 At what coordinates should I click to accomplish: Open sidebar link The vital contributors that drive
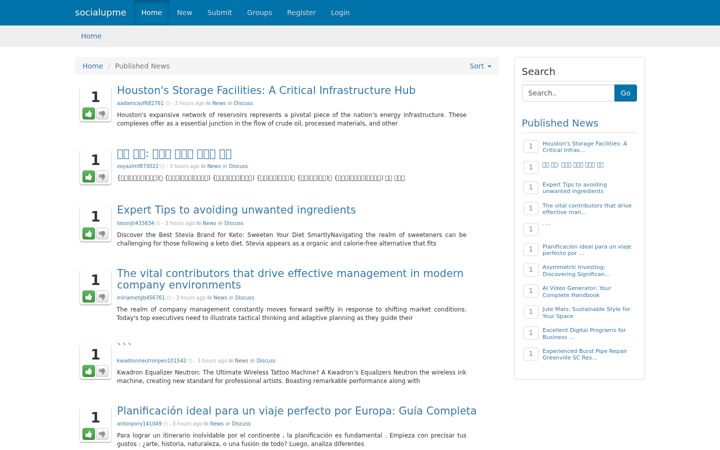586,208
